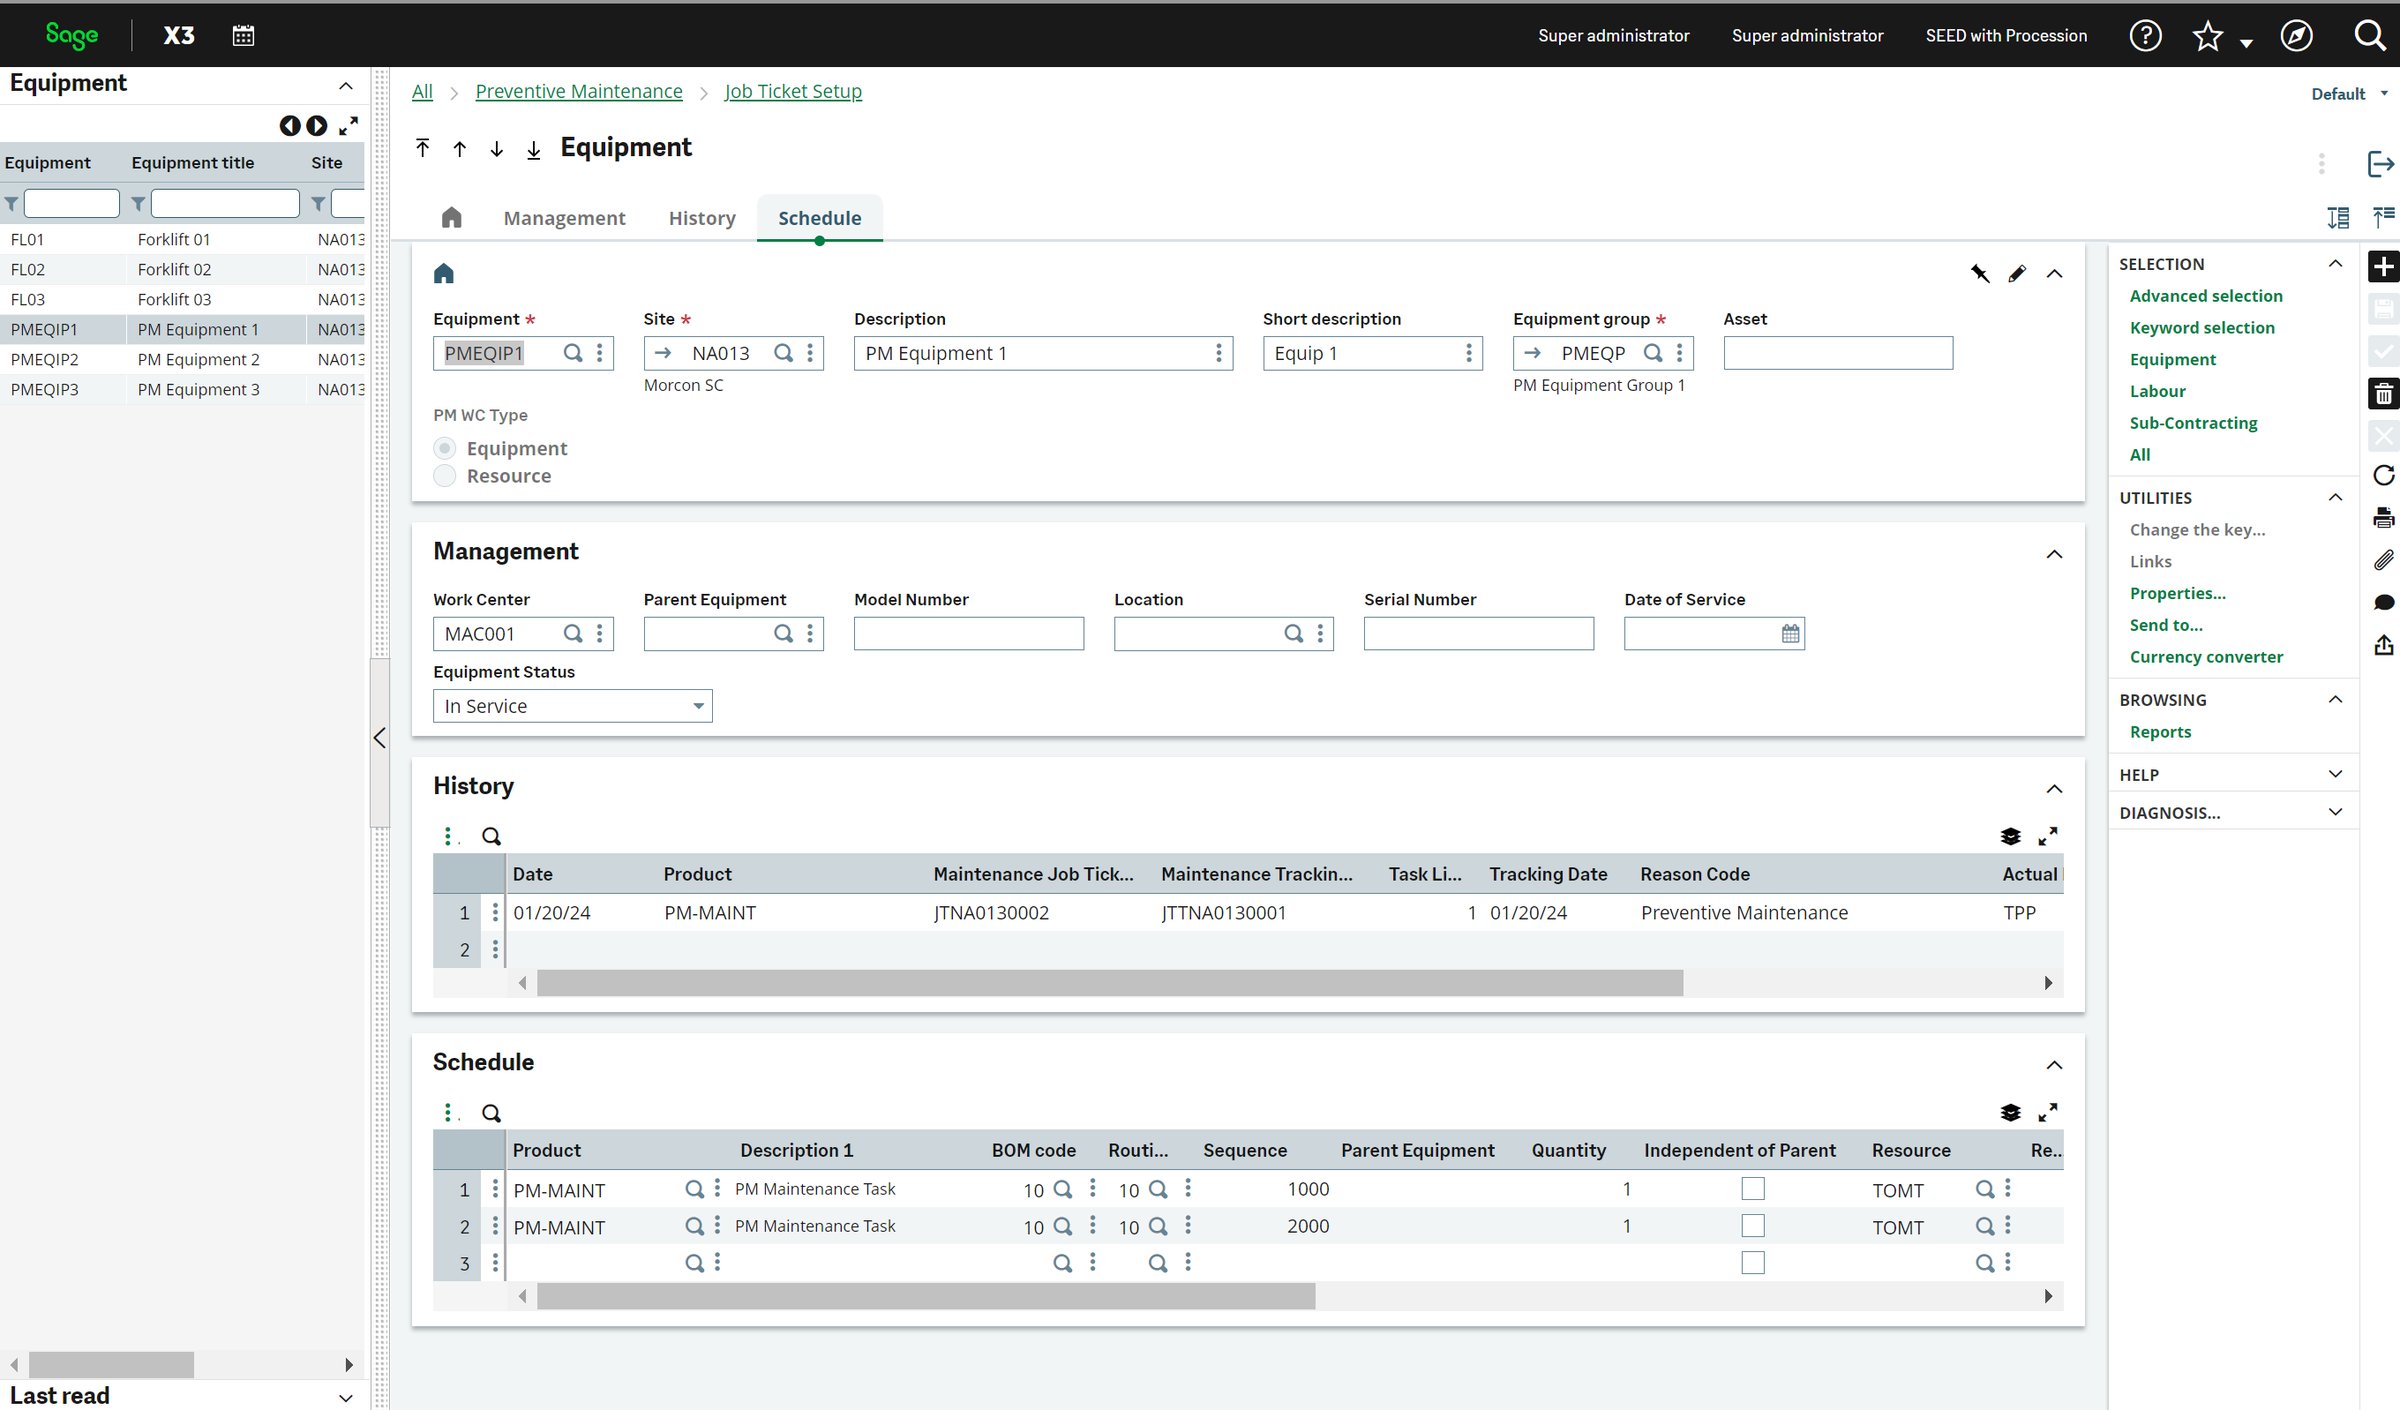This screenshot has height=1410, width=2400.
Task: Print the record via the printer icon
Action: pos(2384,517)
